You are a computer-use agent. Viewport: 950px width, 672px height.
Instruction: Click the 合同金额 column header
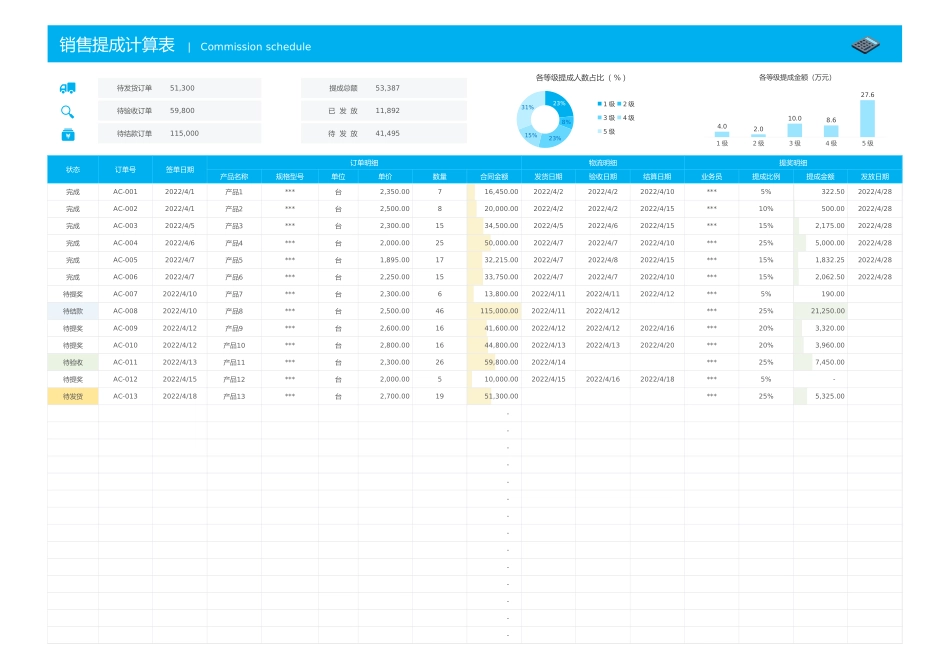(494, 176)
